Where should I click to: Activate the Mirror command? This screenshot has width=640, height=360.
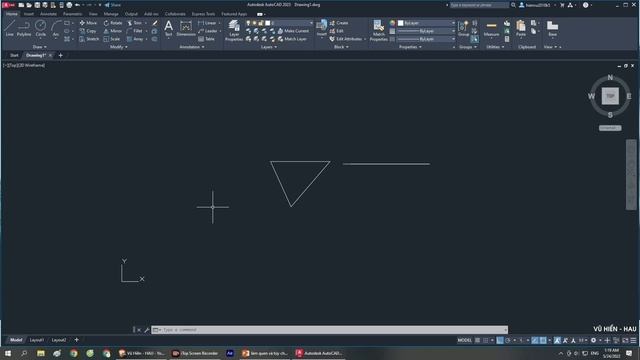point(113,31)
